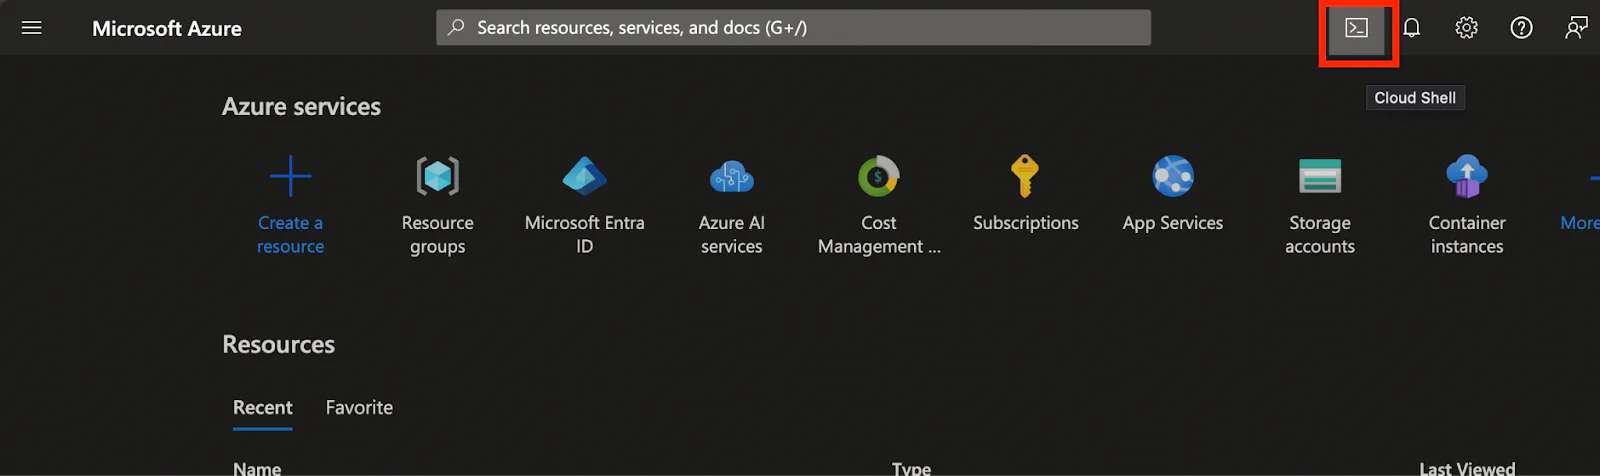Open Microsoft Entra ID icon
The width and height of the screenshot is (1600, 476).
(585, 177)
